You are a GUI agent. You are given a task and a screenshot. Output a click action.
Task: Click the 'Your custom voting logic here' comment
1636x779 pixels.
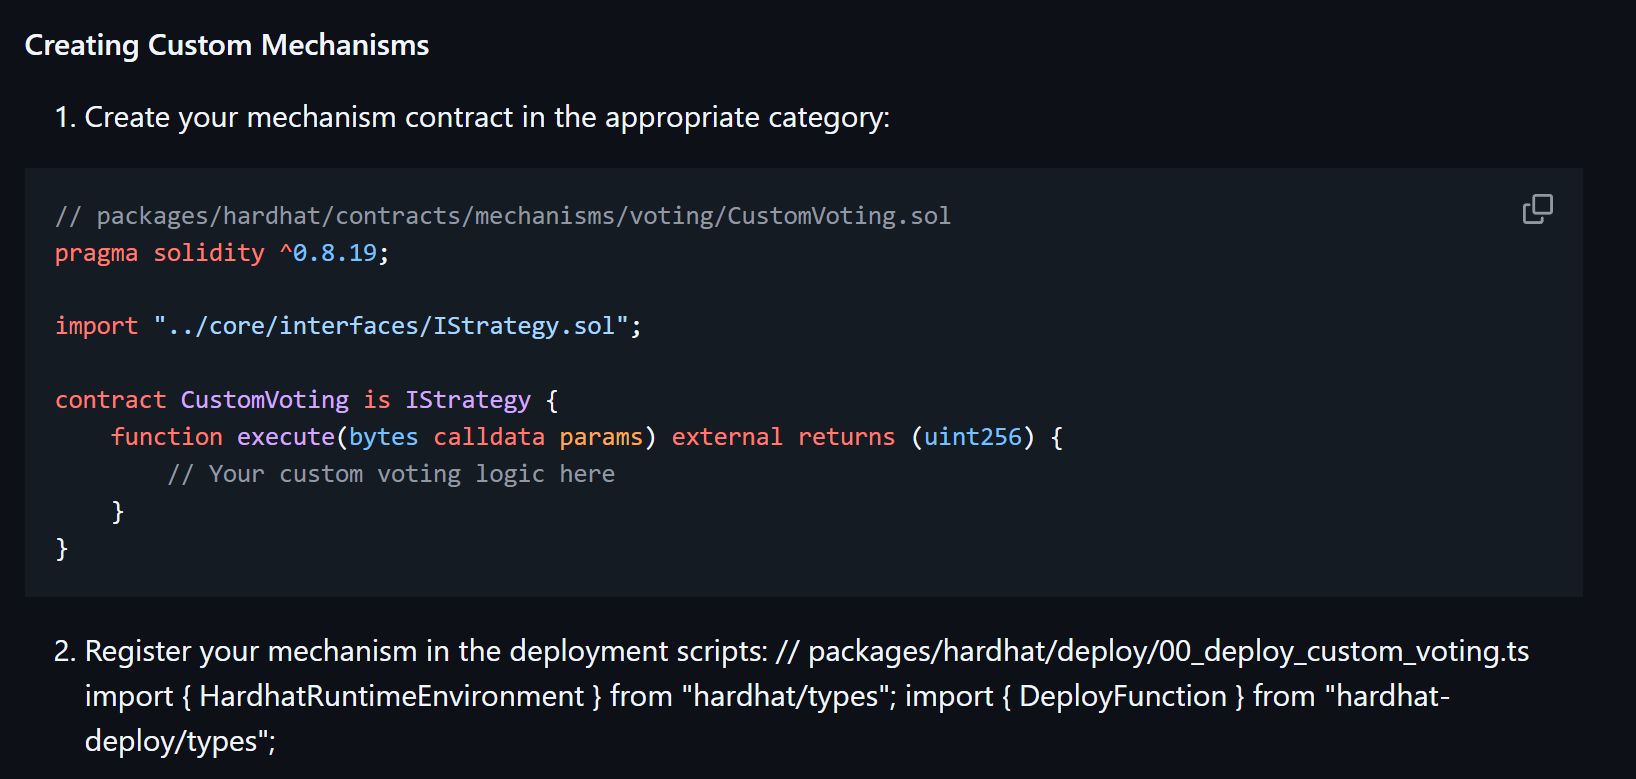tap(391, 474)
